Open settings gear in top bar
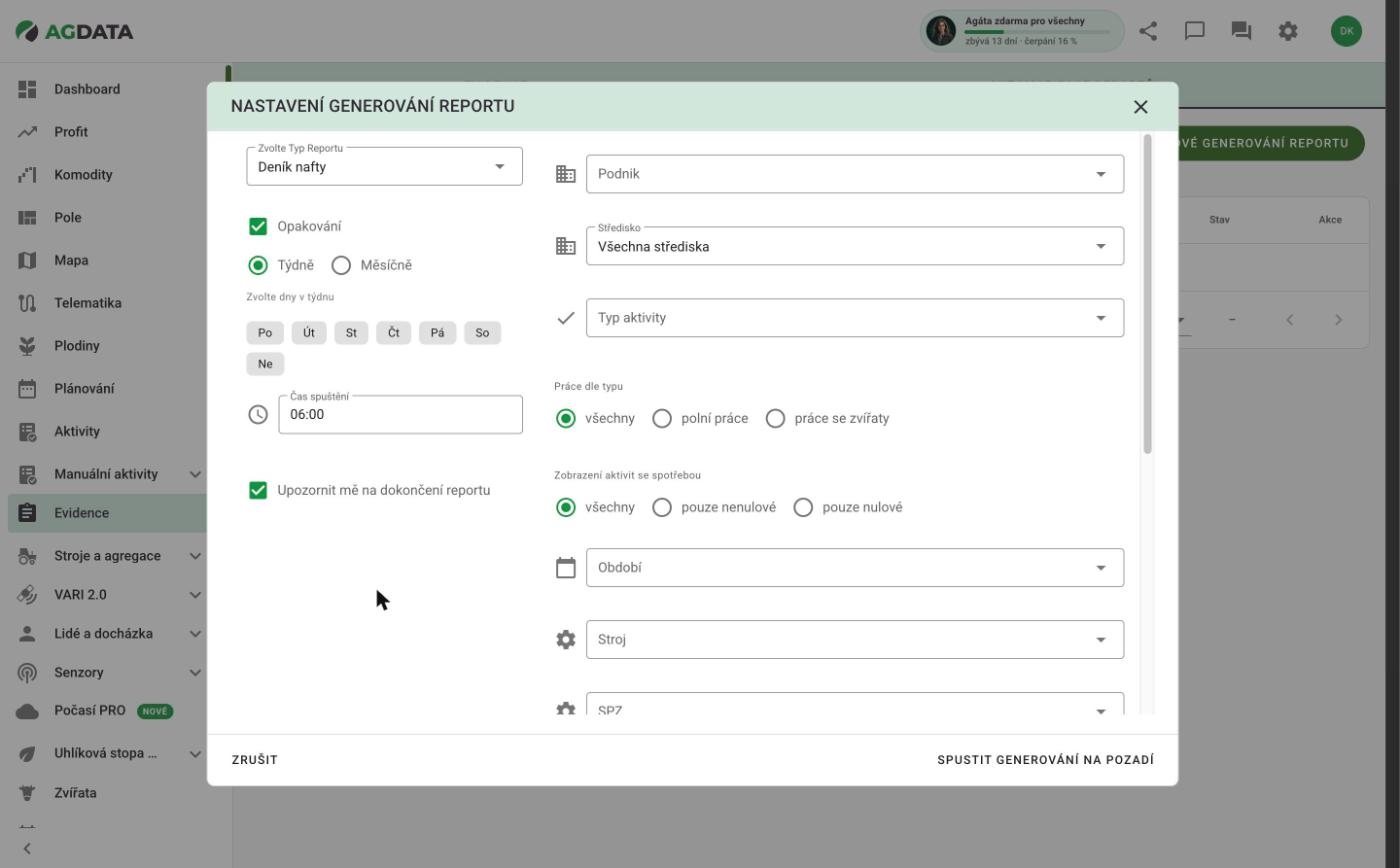Viewport: 1400px width, 868px height. [1288, 31]
